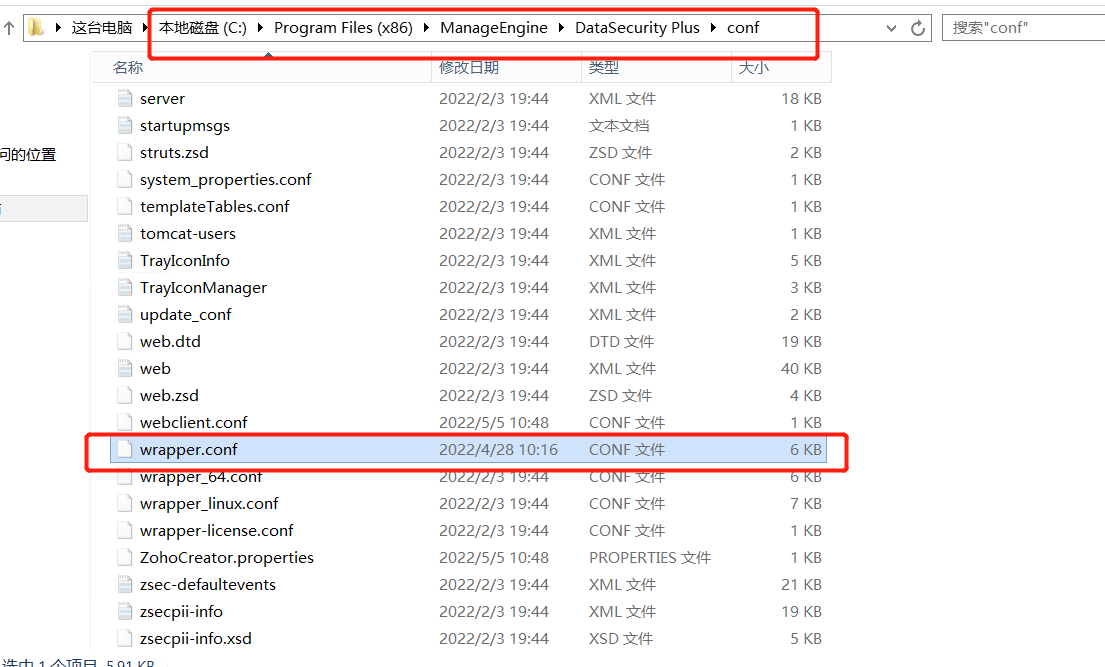Click the webclient.conf file icon

point(125,422)
